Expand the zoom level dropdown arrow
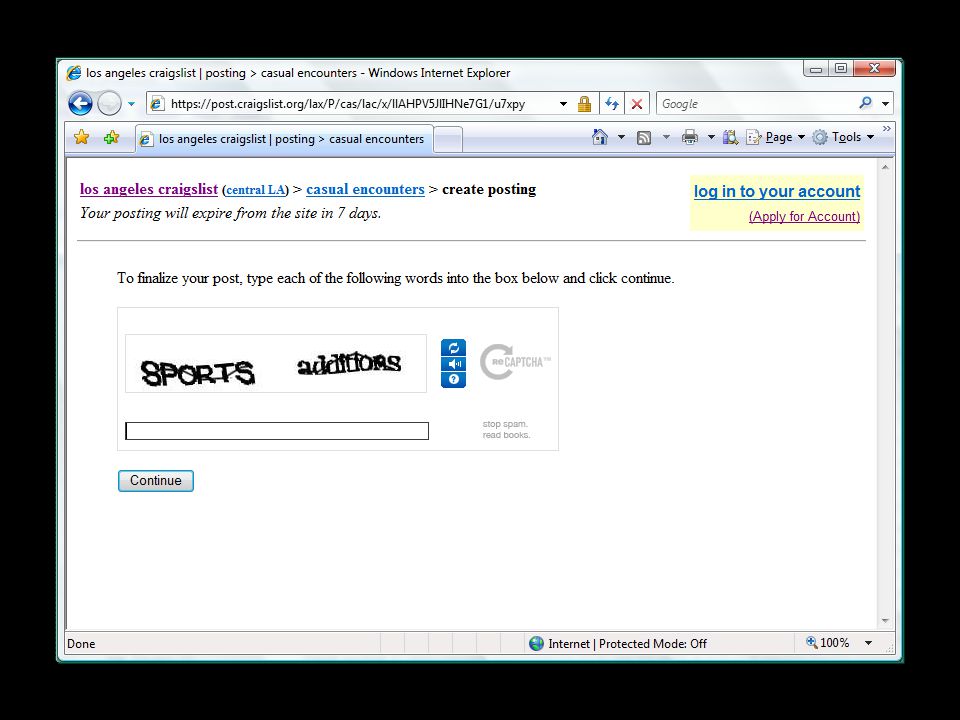 click(x=868, y=643)
